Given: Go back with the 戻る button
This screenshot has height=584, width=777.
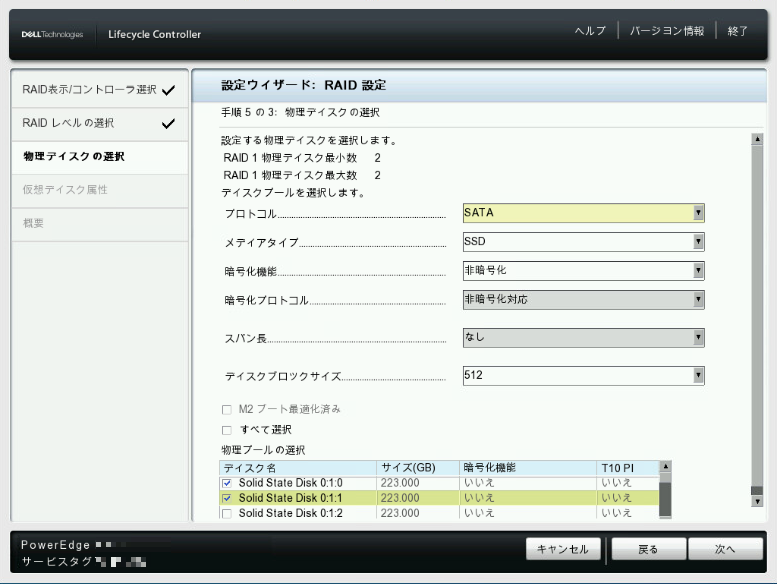Looking at the screenshot, I should pos(648,549).
